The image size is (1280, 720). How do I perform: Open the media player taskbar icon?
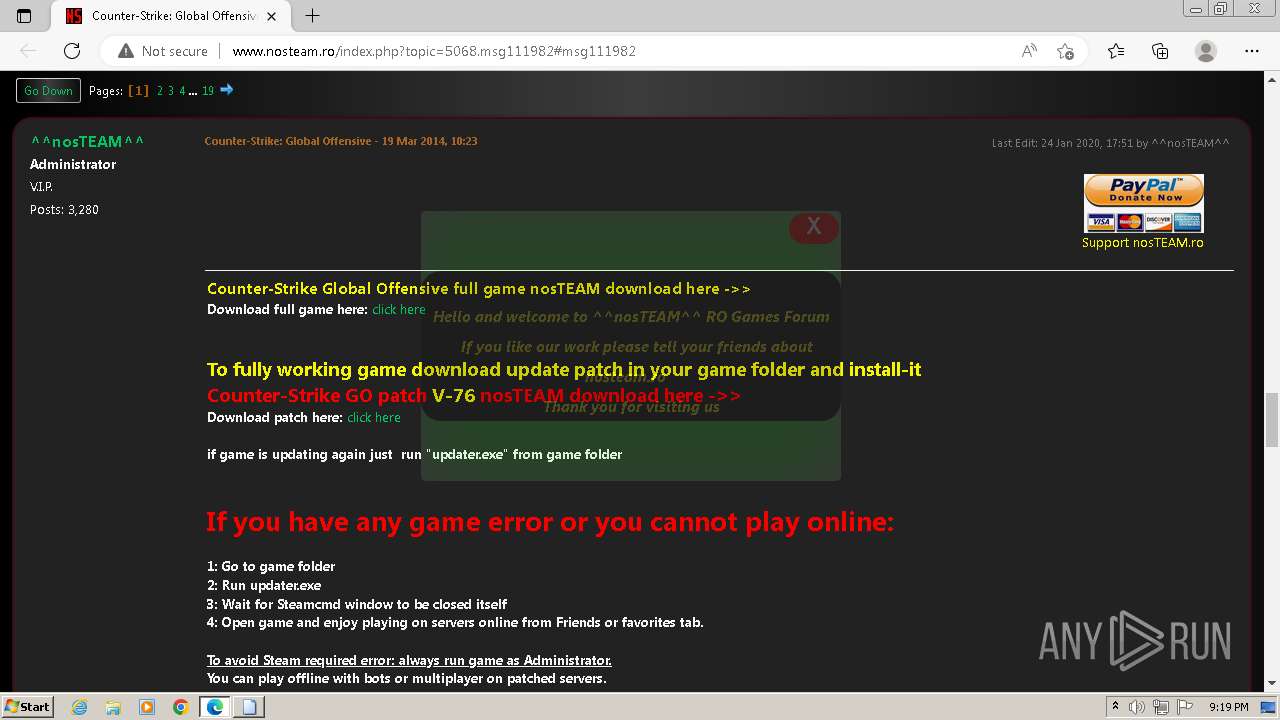(x=147, y=707)
